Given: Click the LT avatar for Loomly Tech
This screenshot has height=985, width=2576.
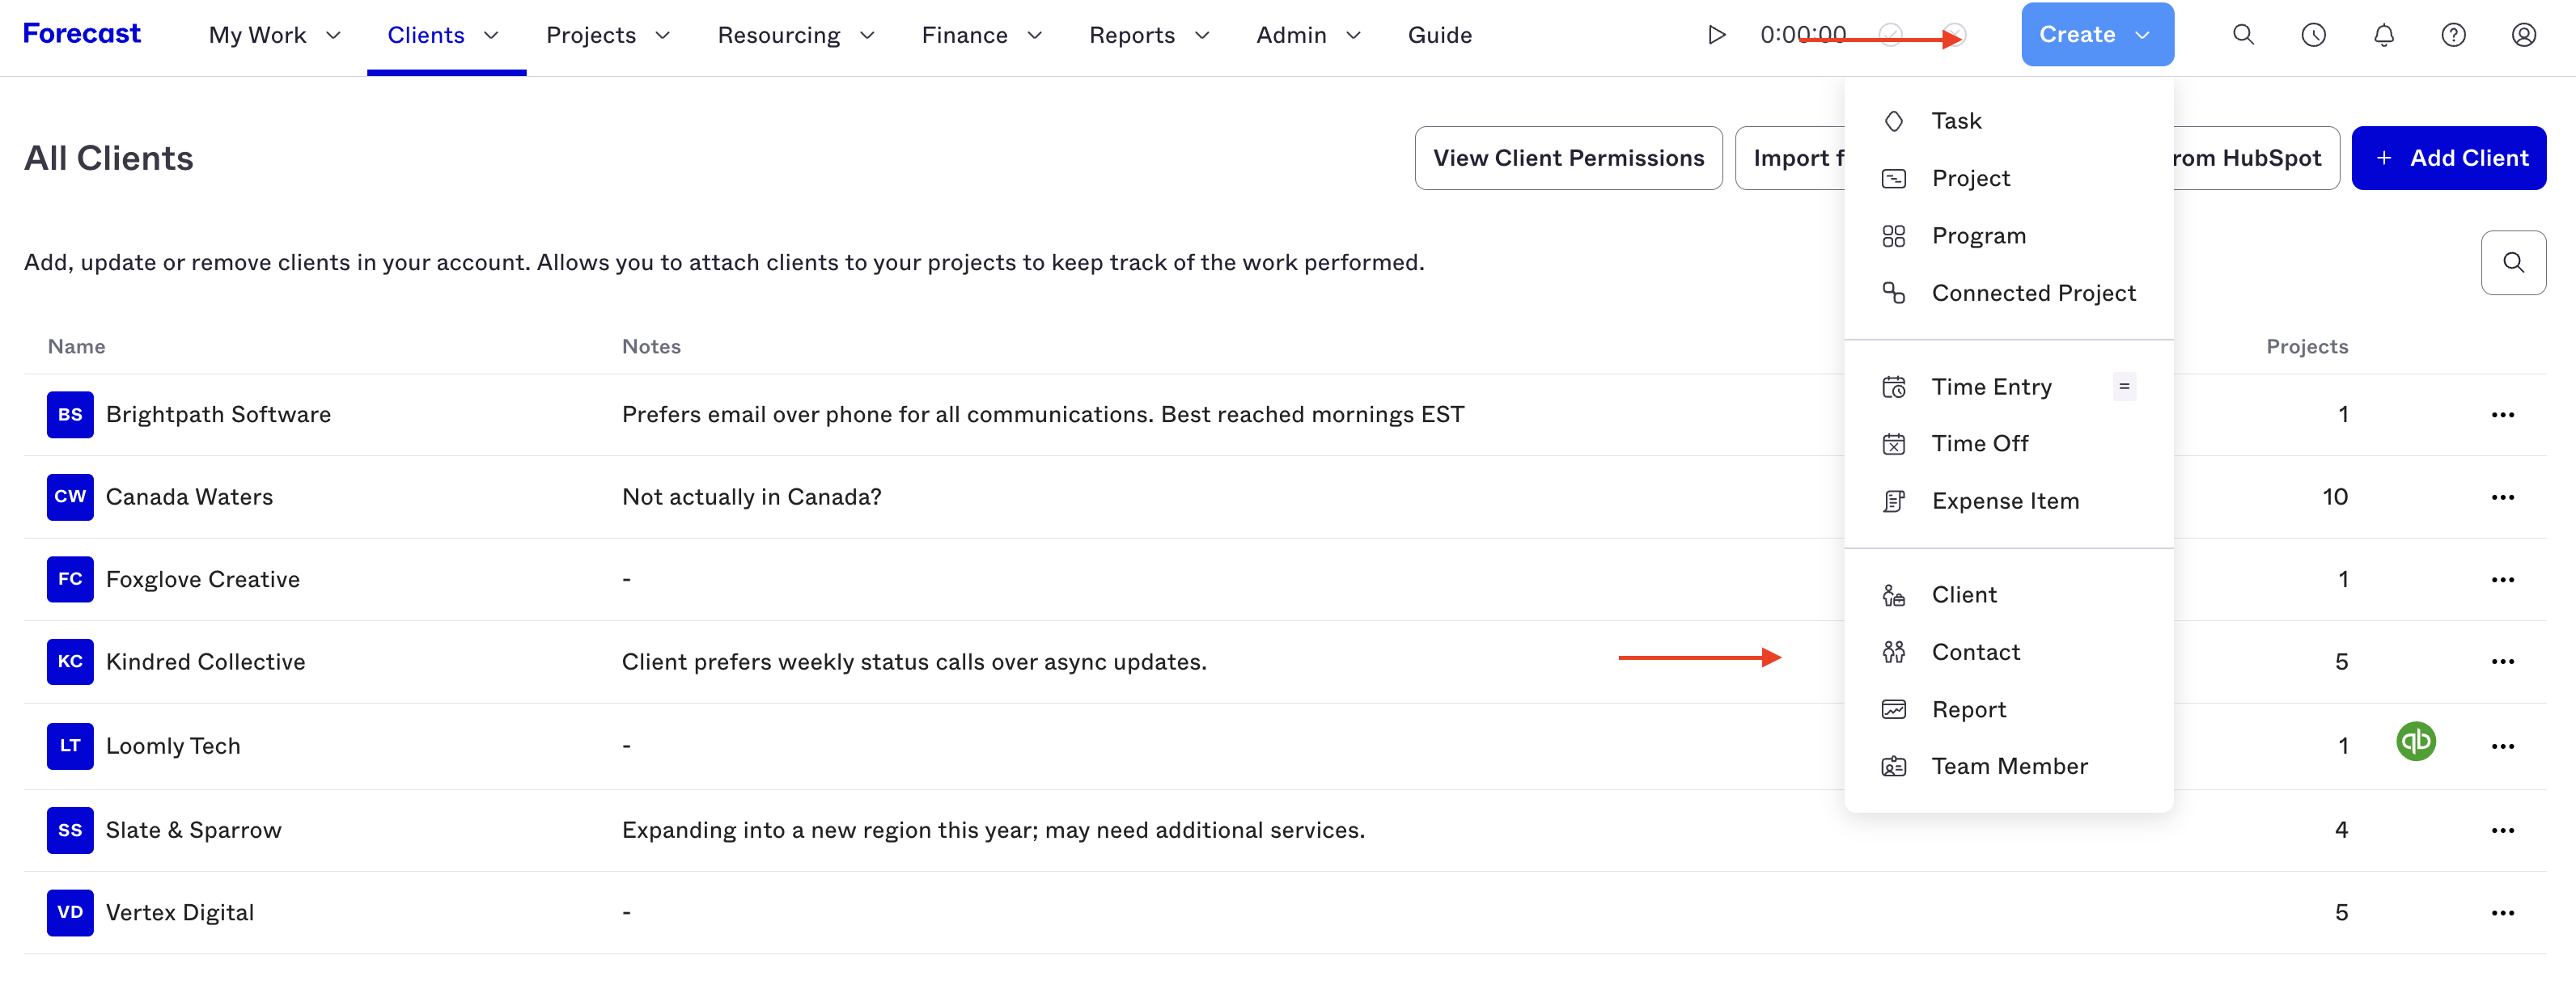Looking at the screenshot, I should click(x=70, y=745).
